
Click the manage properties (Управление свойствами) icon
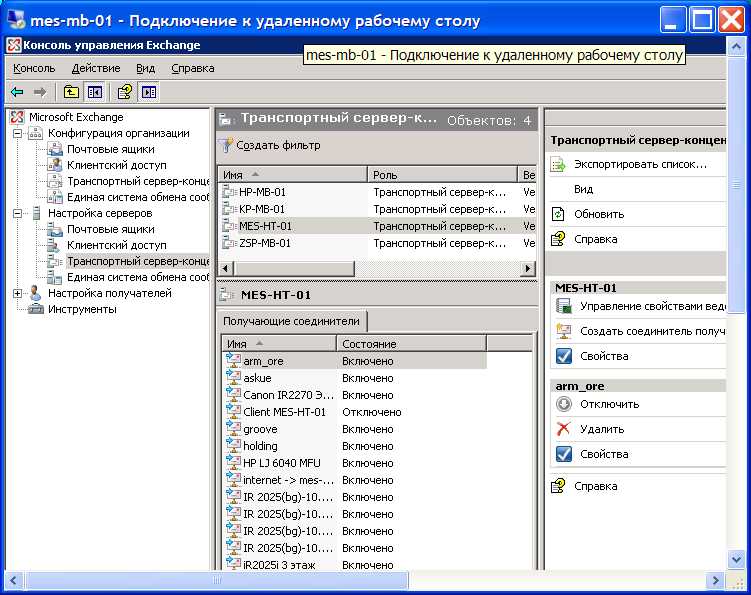point(564,306)
